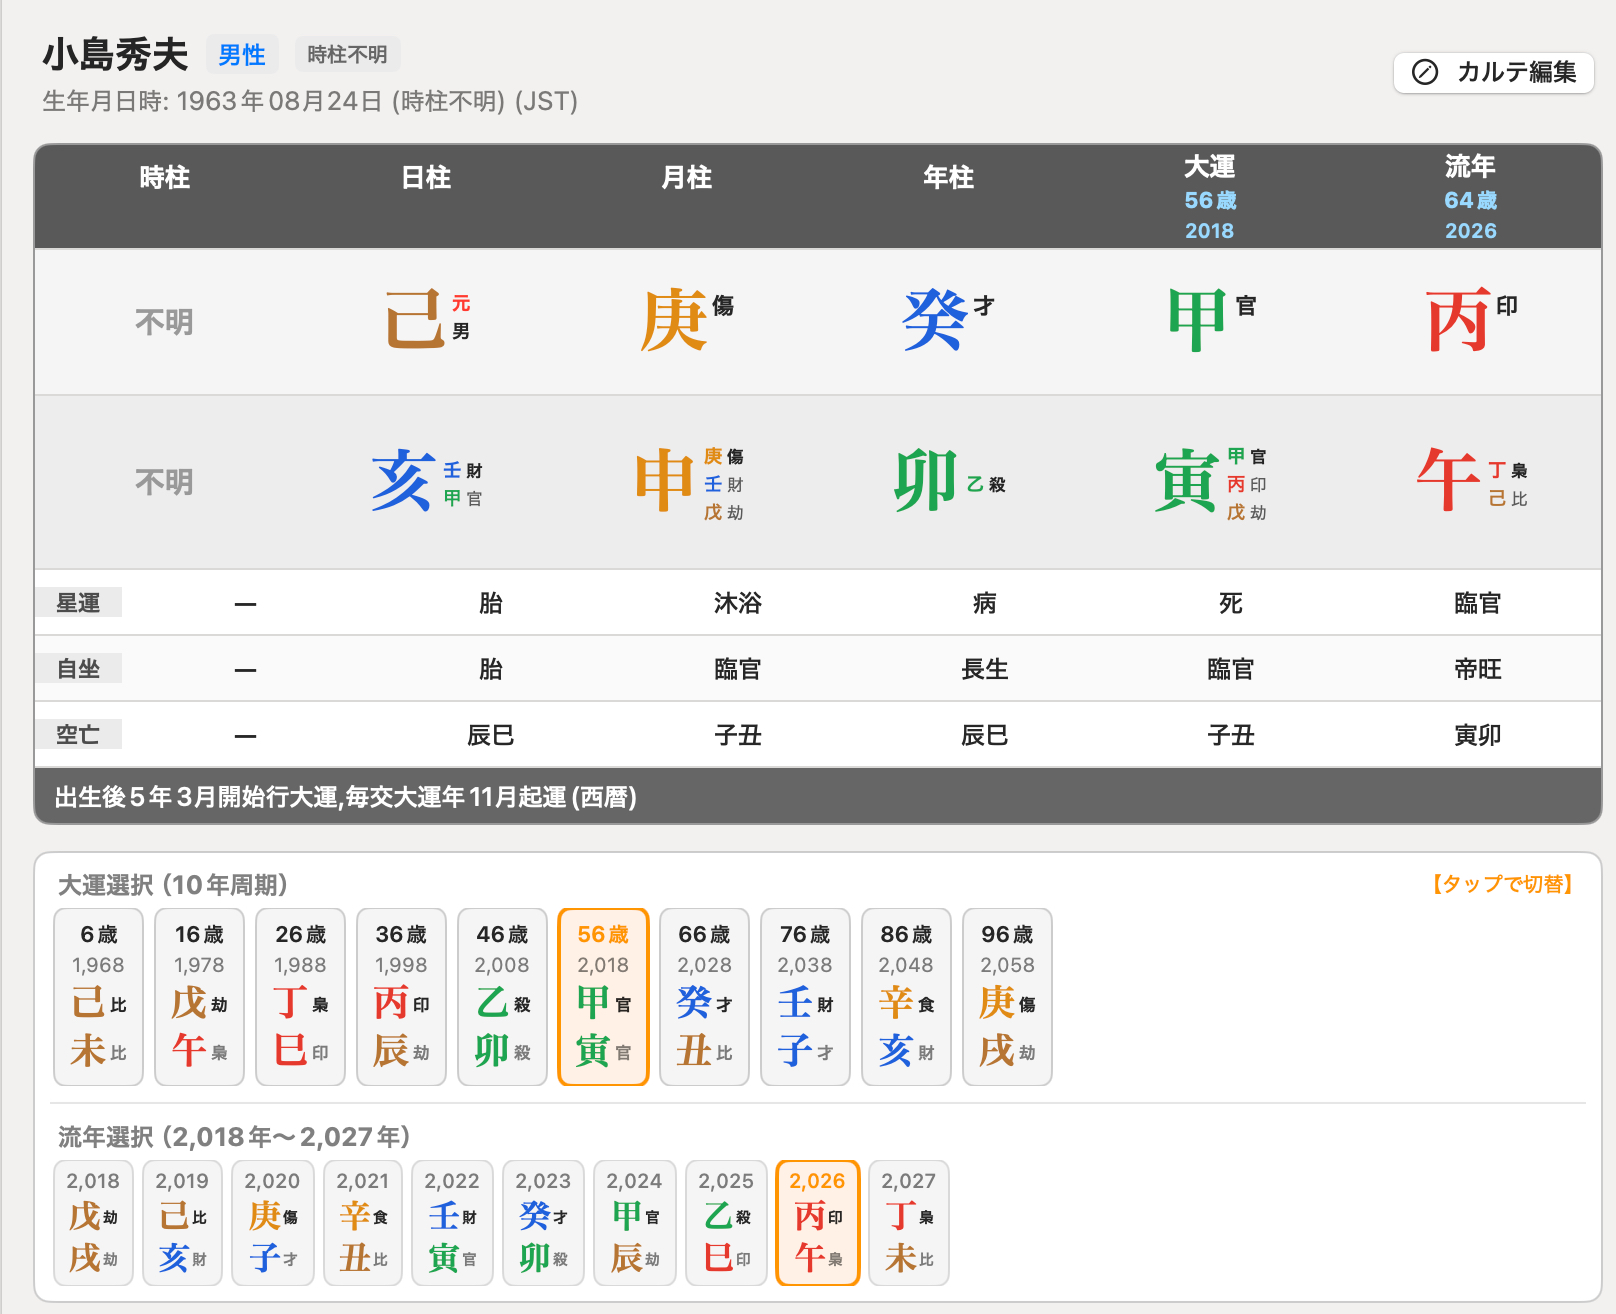Click the 午 流年 branch character
1616x1314 pixels.
click(1448, 480)
